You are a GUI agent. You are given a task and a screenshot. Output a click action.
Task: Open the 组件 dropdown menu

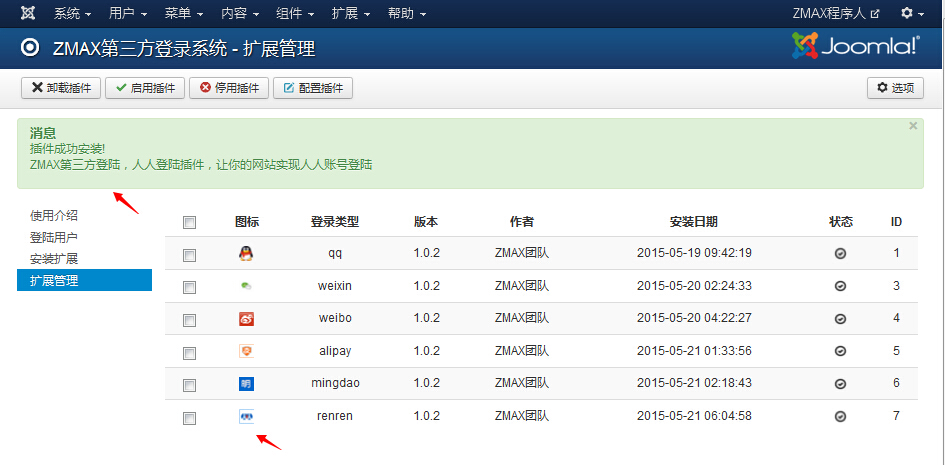coord(295,13)
